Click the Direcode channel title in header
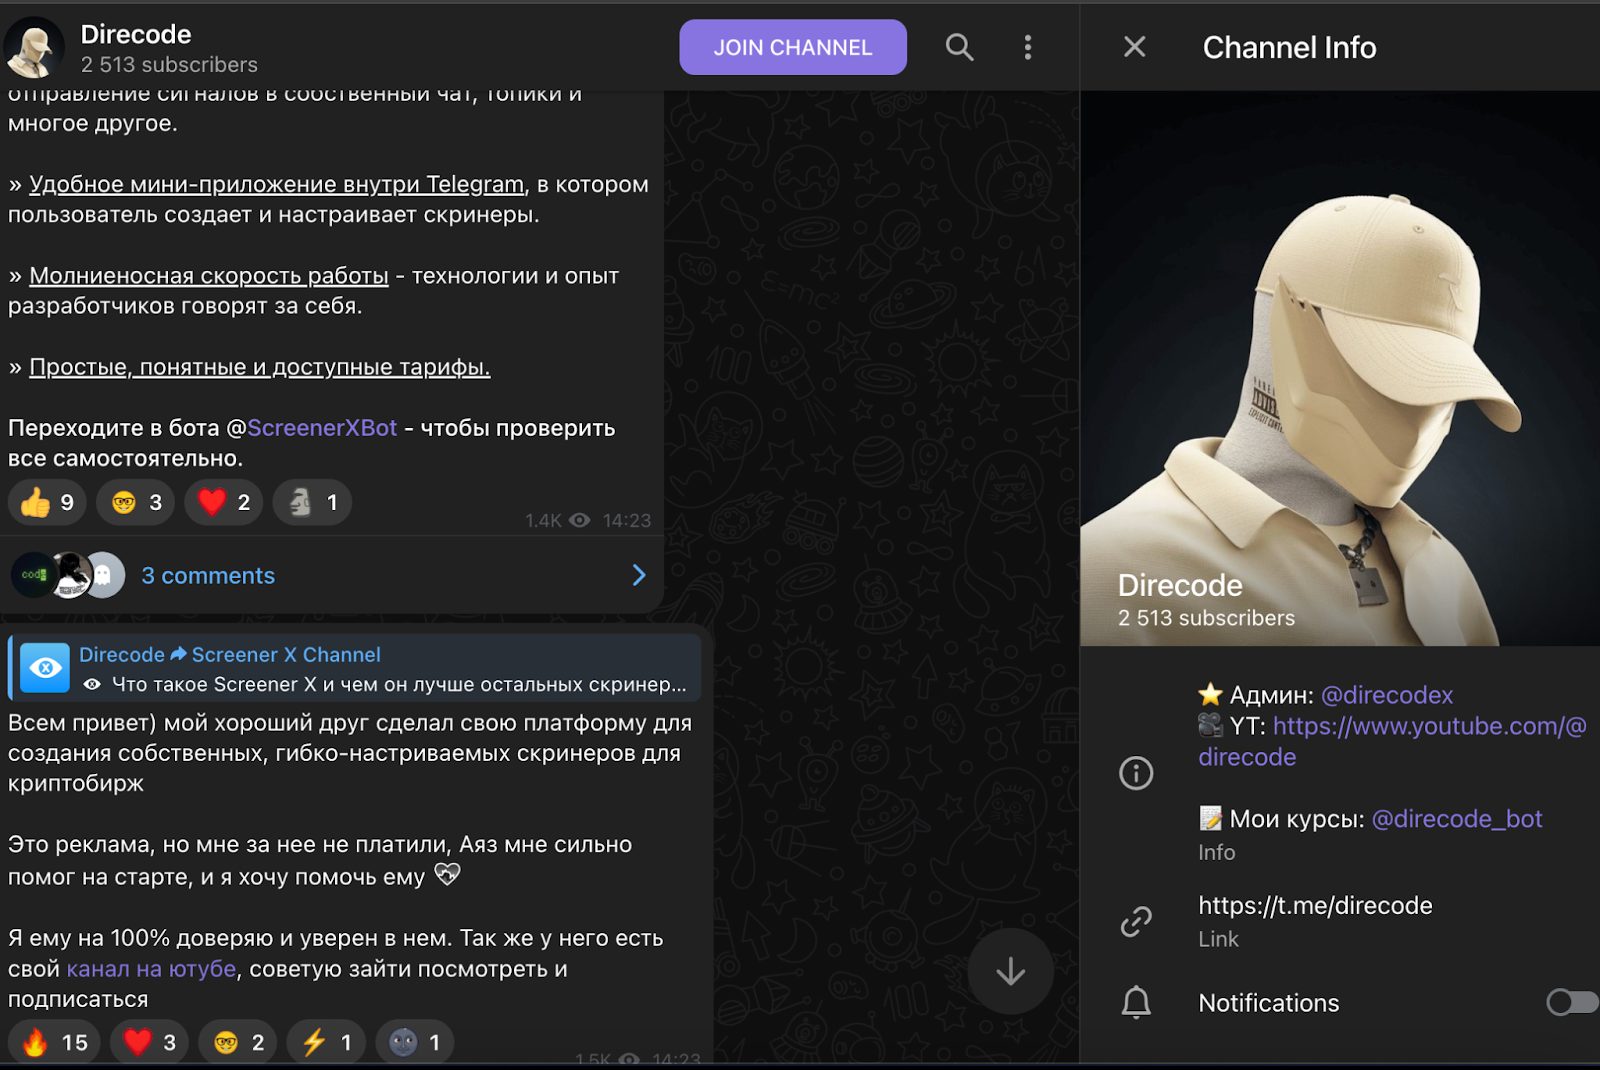Image resolution: width=1600 pixels, height=1070 pixels. pos(136,34)
